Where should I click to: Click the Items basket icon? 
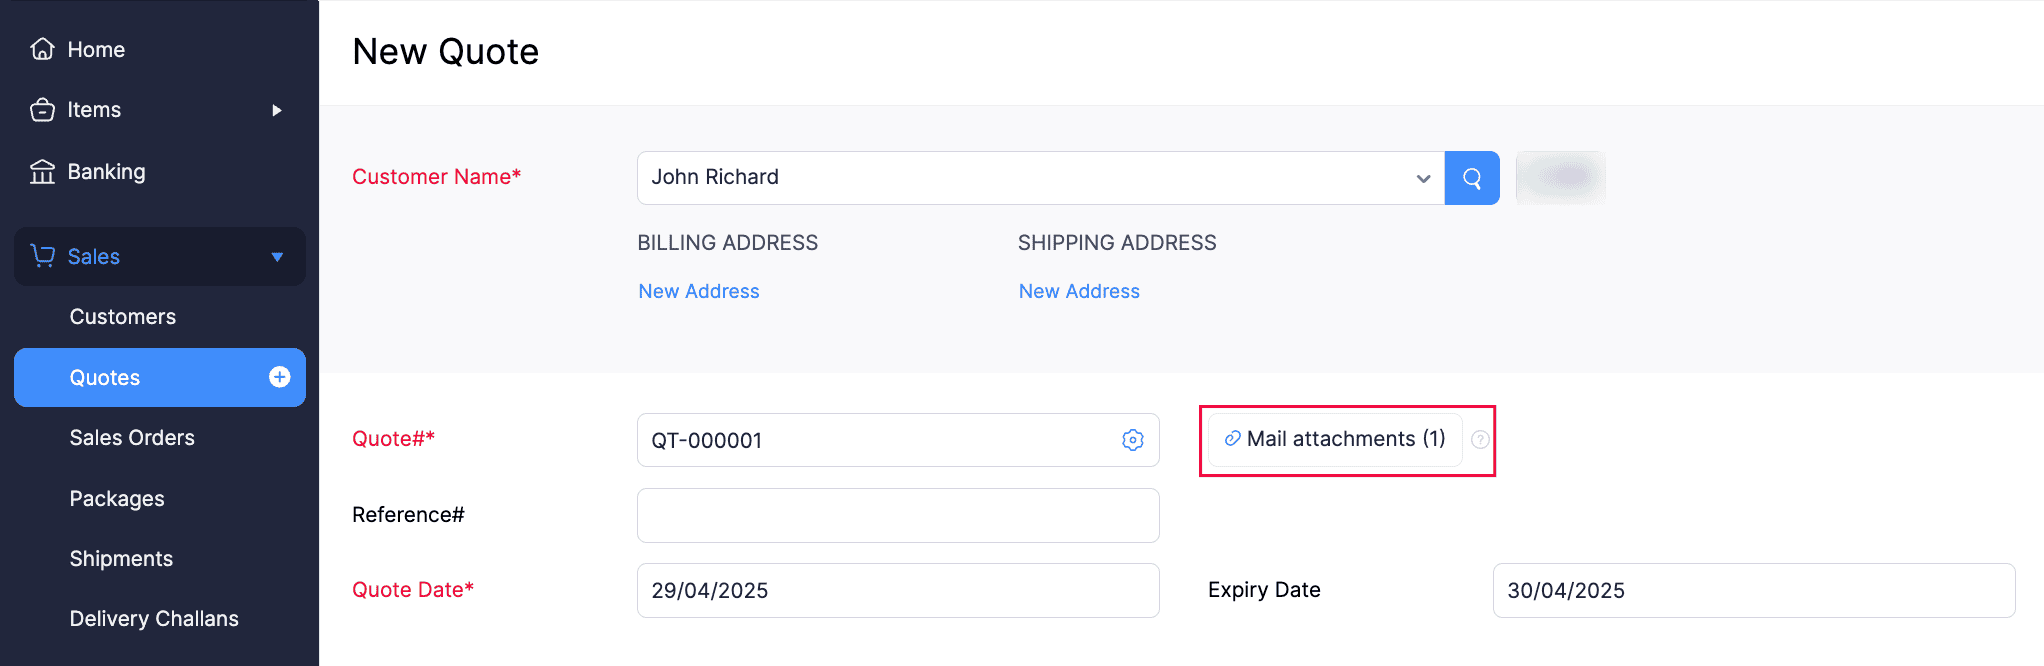[x=42, y=110]
